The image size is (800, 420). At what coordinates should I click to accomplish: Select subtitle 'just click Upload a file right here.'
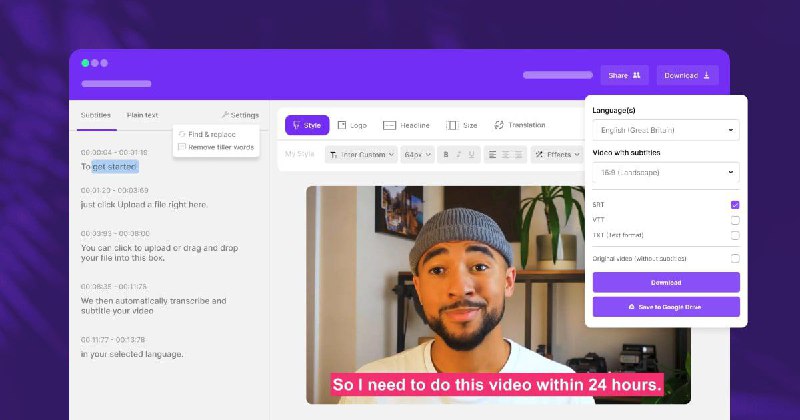click(x=144, y=204)
